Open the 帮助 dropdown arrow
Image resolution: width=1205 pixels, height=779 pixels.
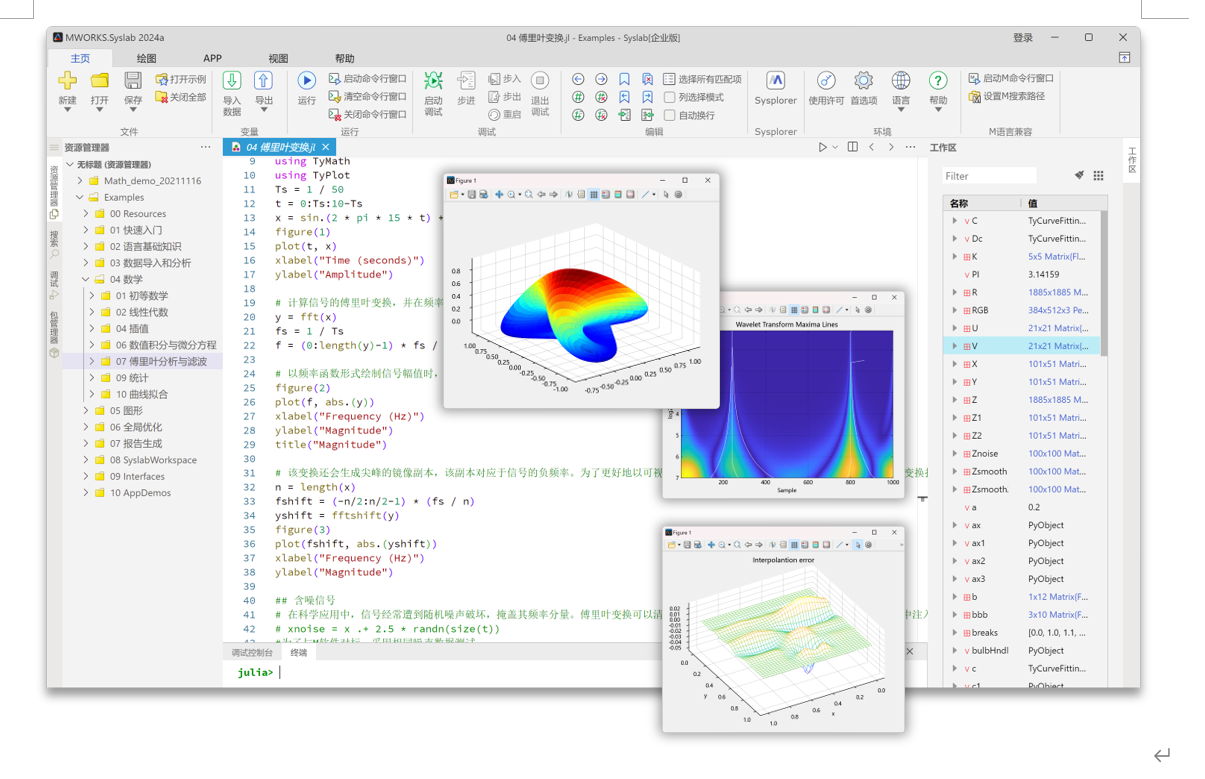click(938, 110)
